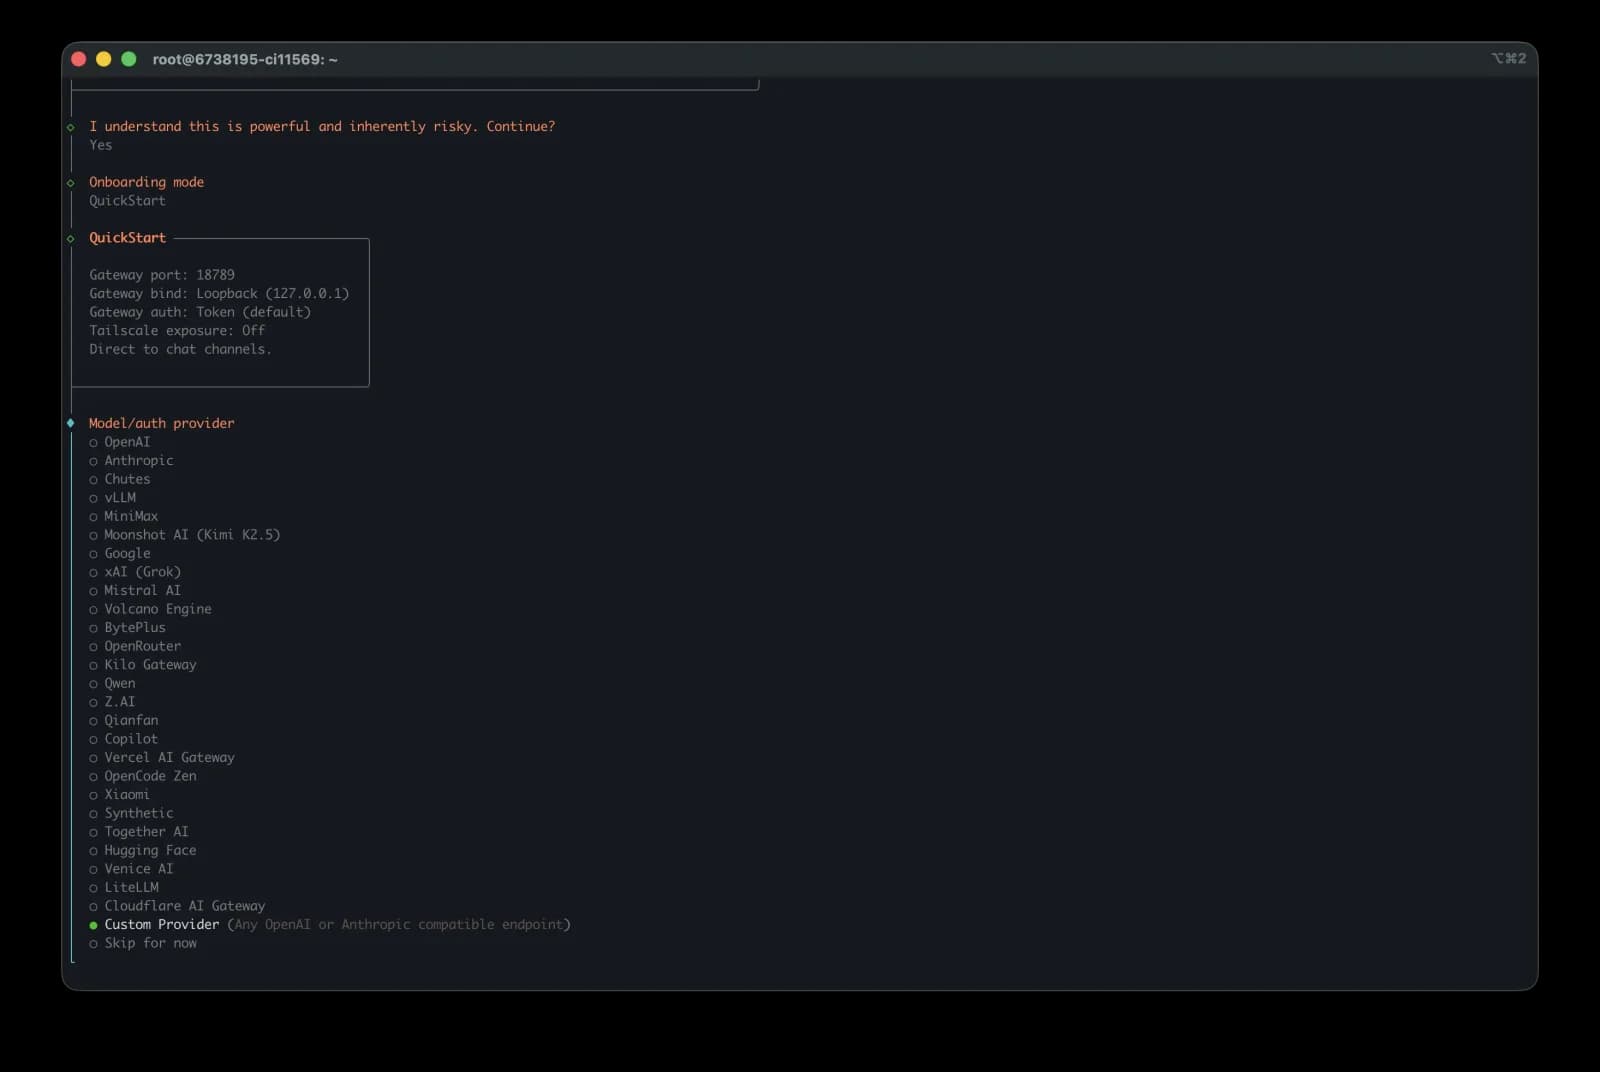Click Gateway auth: Token (default) line
Screen dimensions: 1600x1072
[x=200, y=312]
